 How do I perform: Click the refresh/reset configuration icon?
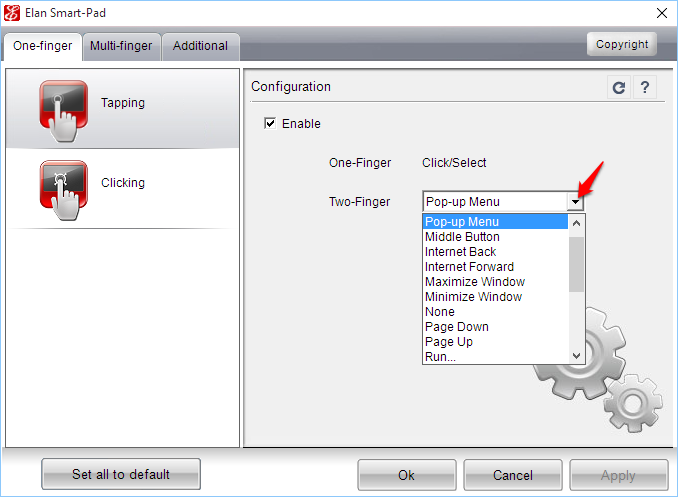pos(619,88)
